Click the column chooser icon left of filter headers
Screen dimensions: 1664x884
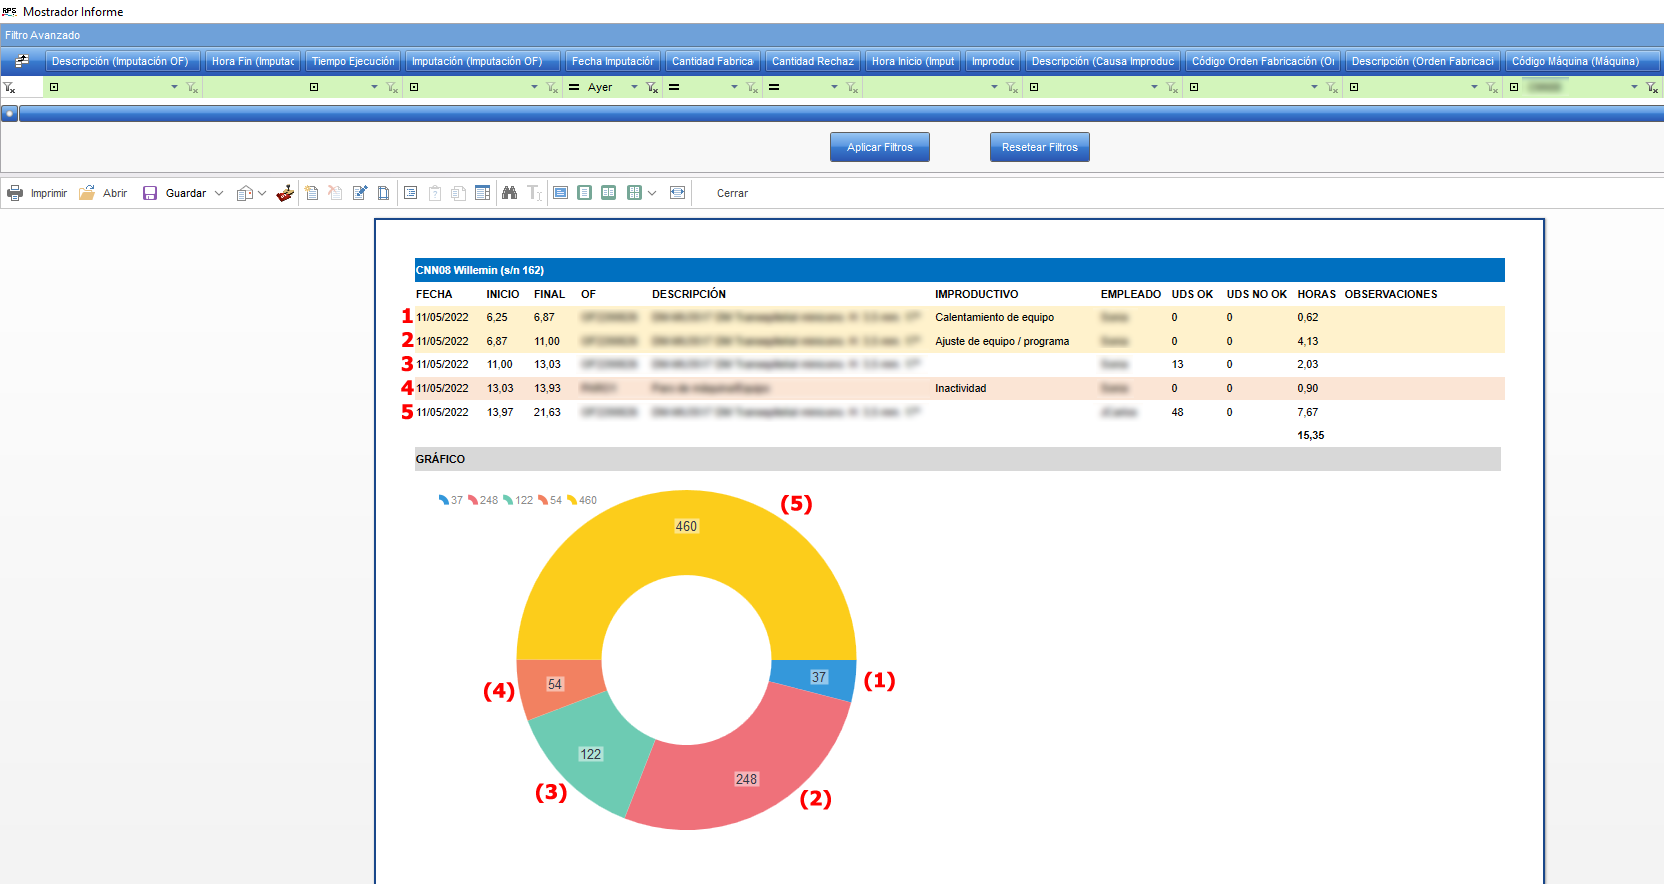point(22,61)
